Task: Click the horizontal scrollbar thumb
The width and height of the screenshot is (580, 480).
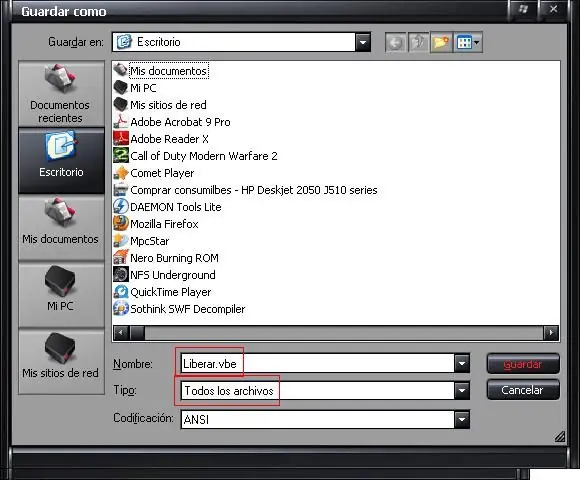Action: (137, 333)
